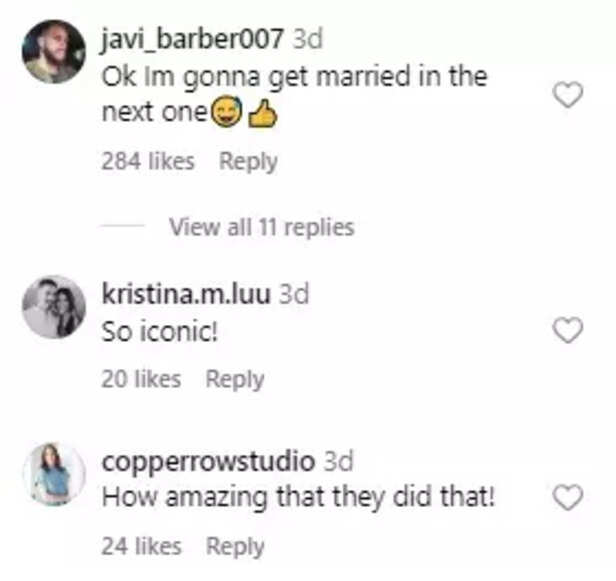Like javi_barber007's comment with the heart

point(568,95)
